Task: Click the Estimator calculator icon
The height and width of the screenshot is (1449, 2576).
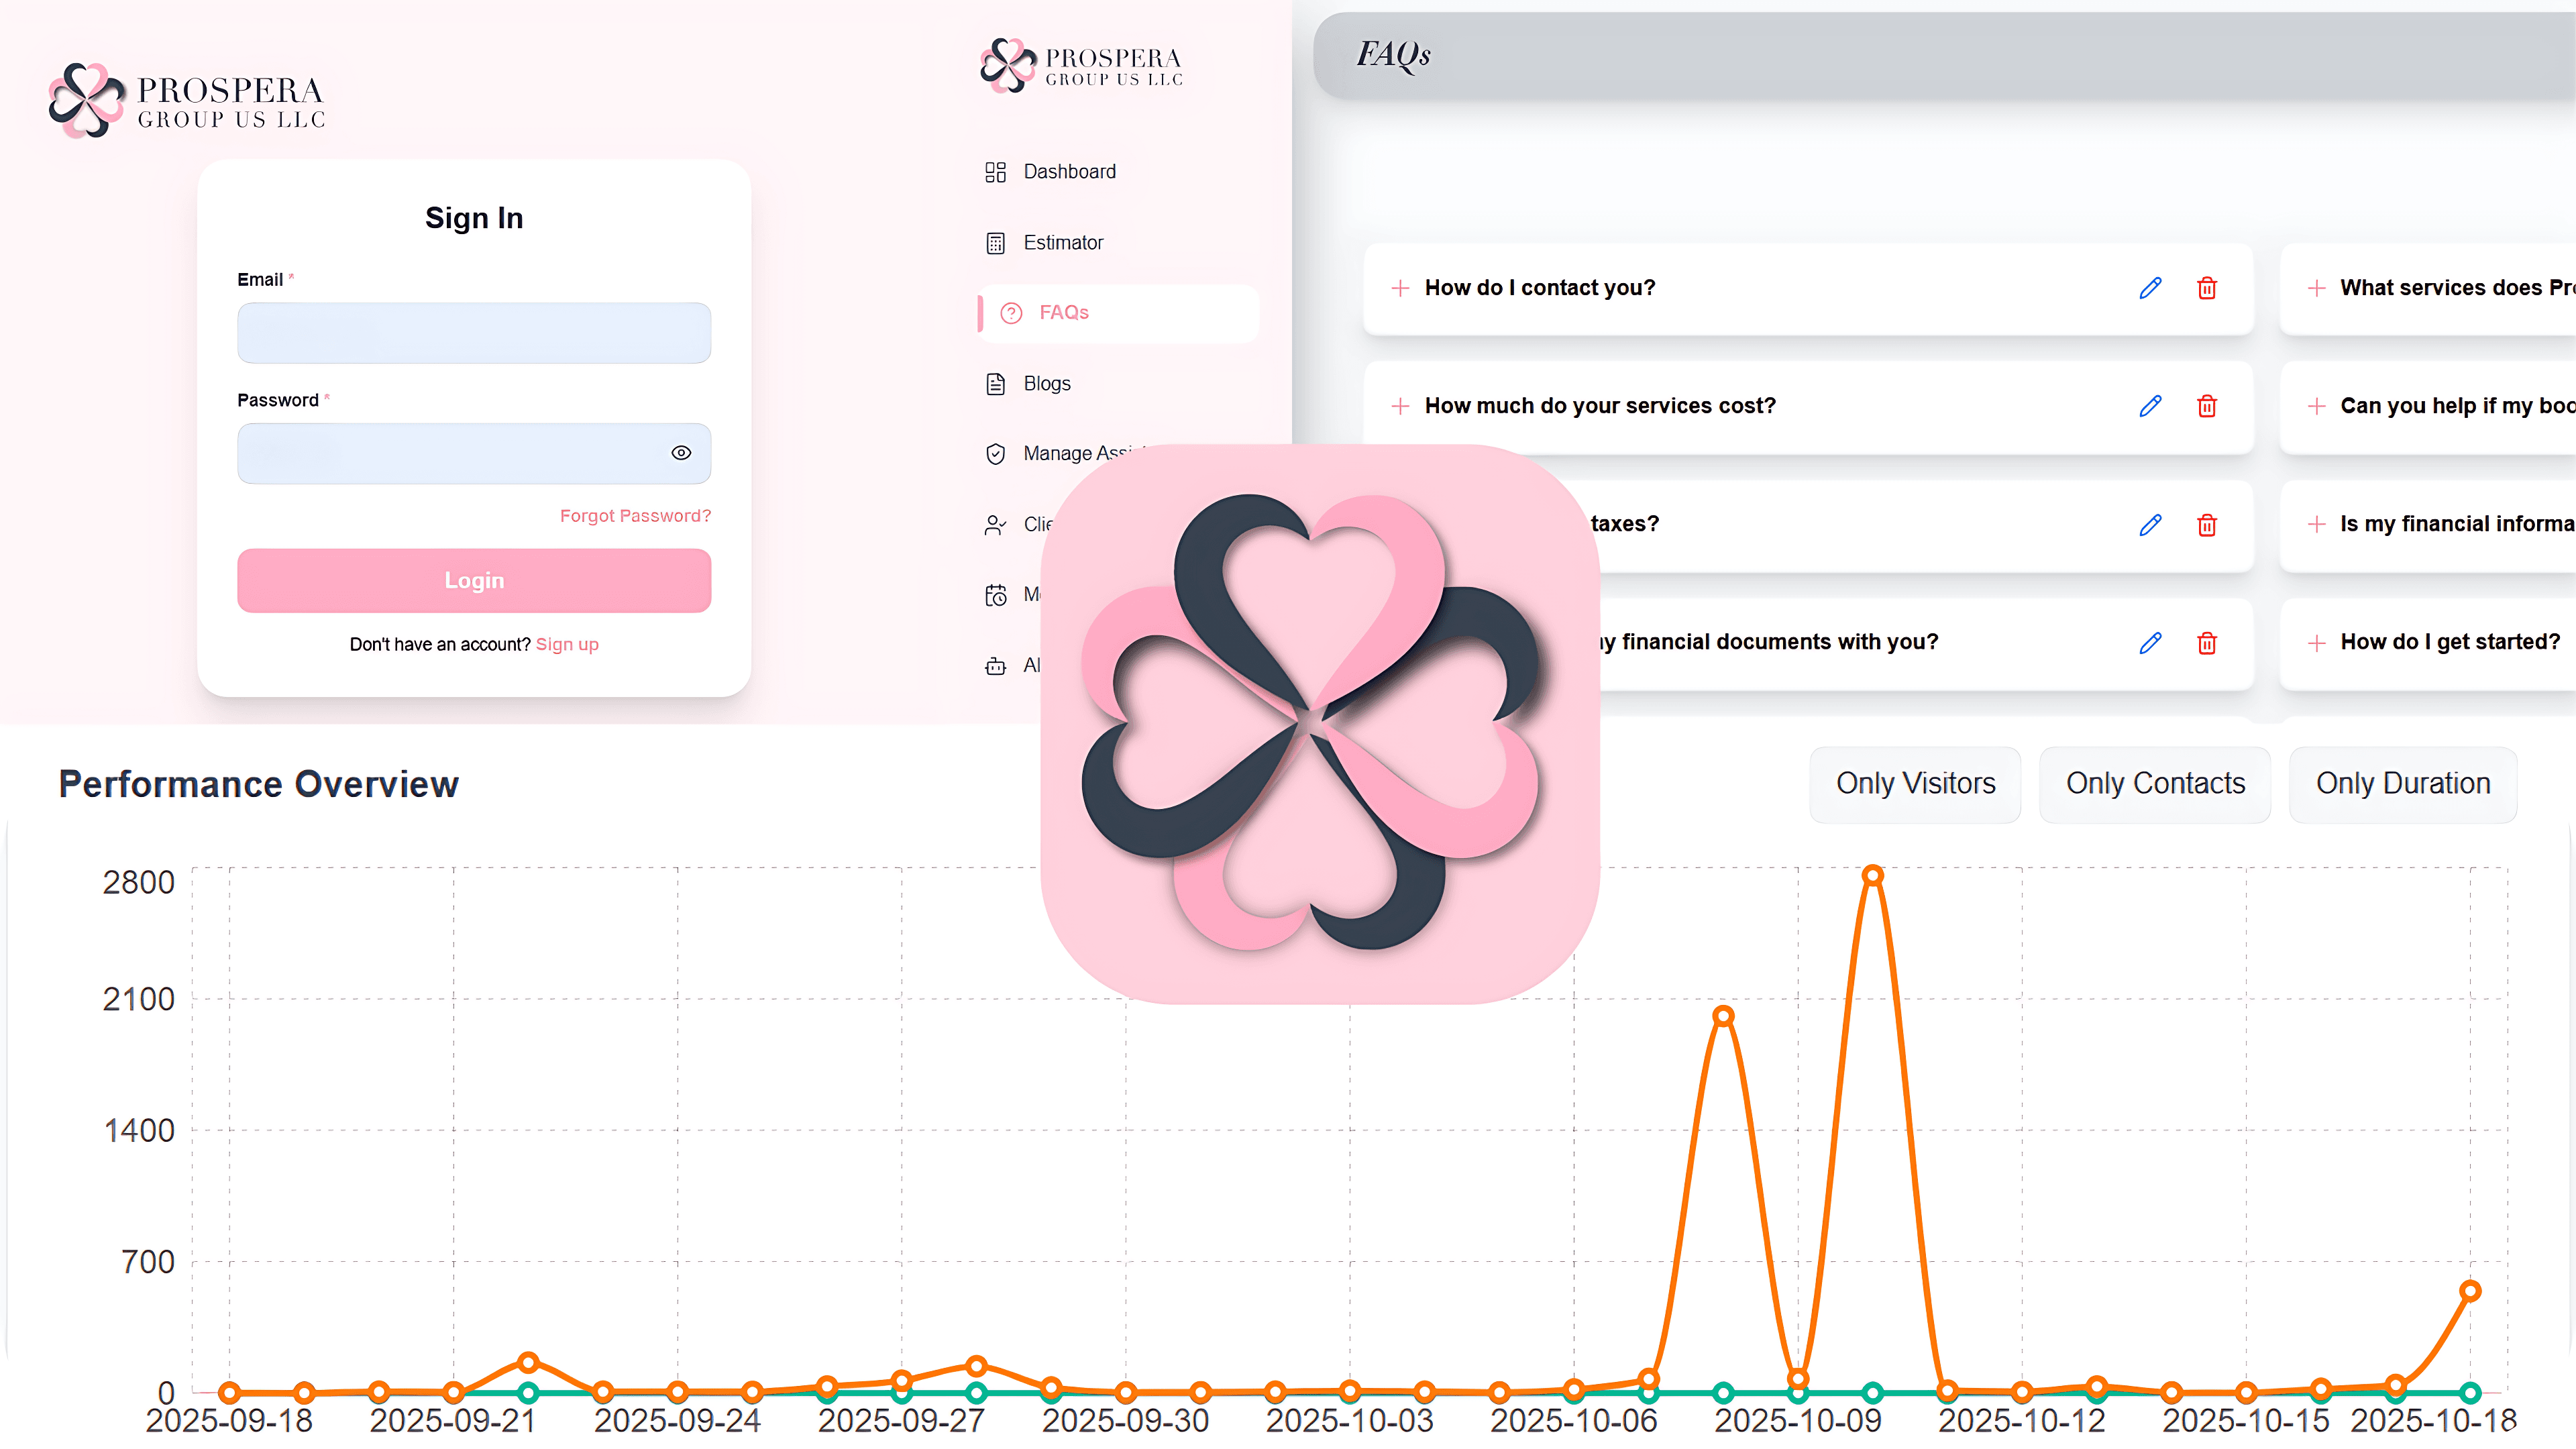Action: [x=995, y=243]
